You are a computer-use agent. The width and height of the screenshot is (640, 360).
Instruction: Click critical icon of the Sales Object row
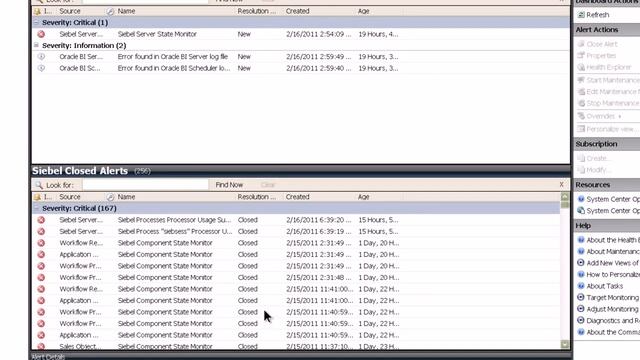(x=41, y=347)
